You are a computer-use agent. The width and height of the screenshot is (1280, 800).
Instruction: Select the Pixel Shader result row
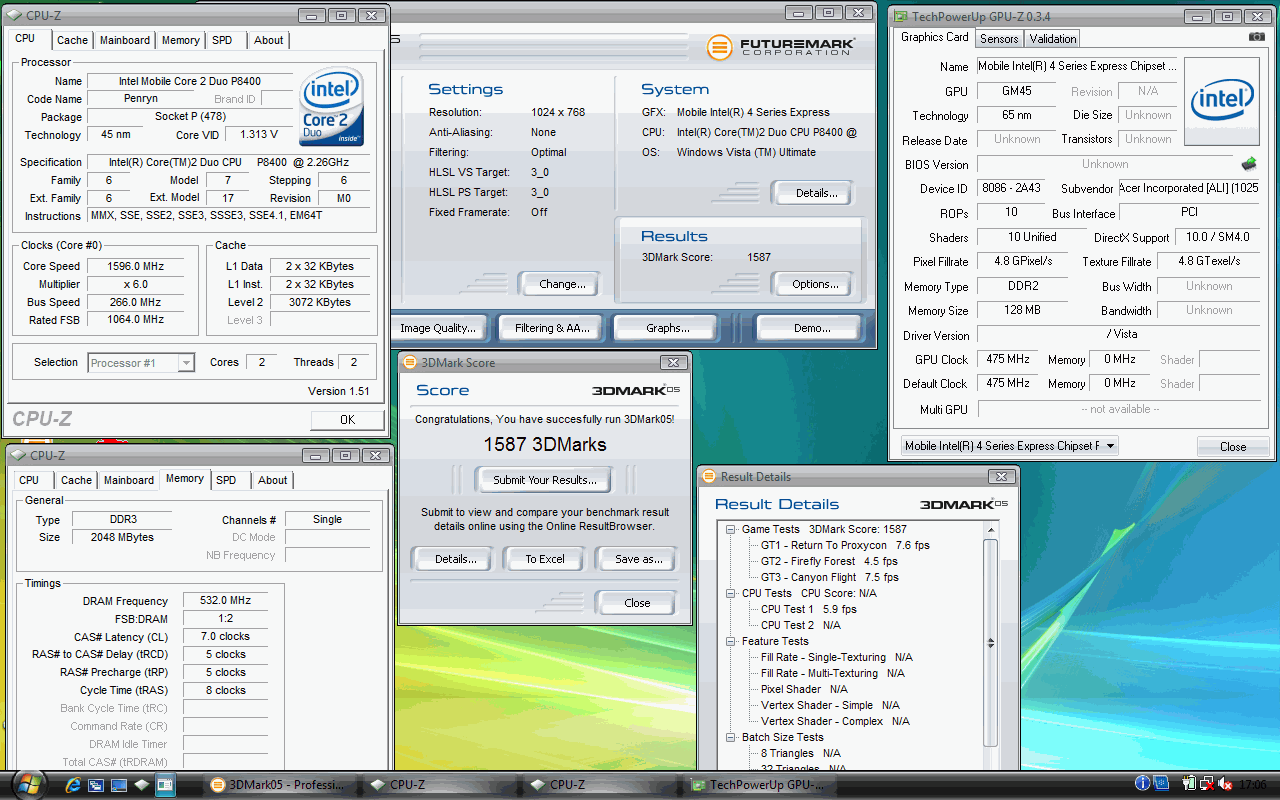804,690
